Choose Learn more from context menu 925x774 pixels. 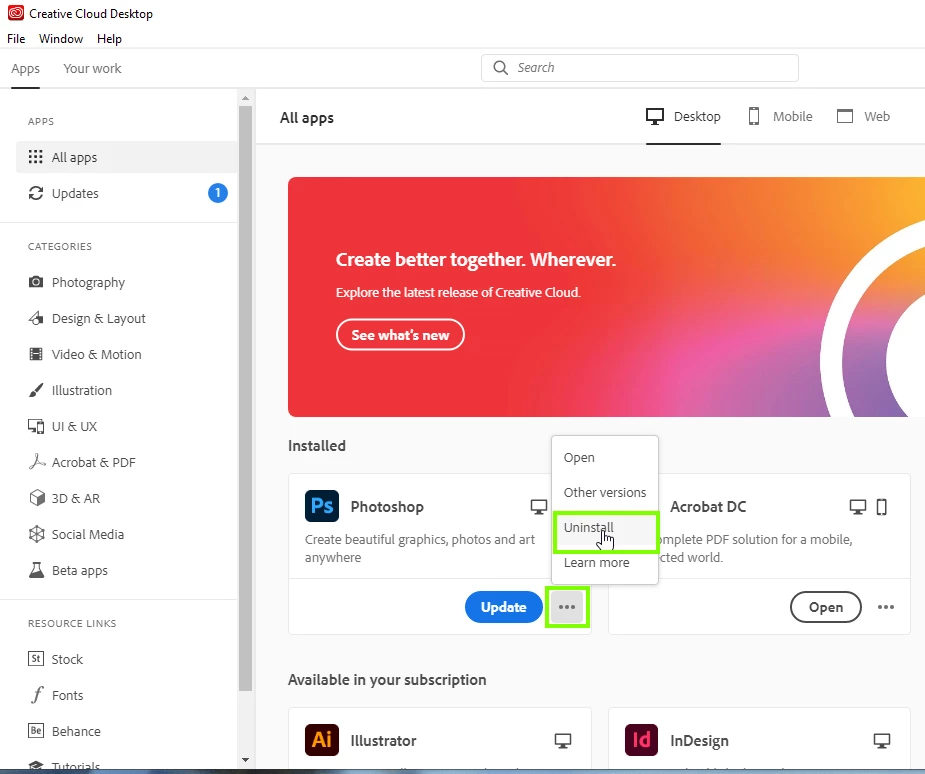pyautogui.click(x=605, y=562)
